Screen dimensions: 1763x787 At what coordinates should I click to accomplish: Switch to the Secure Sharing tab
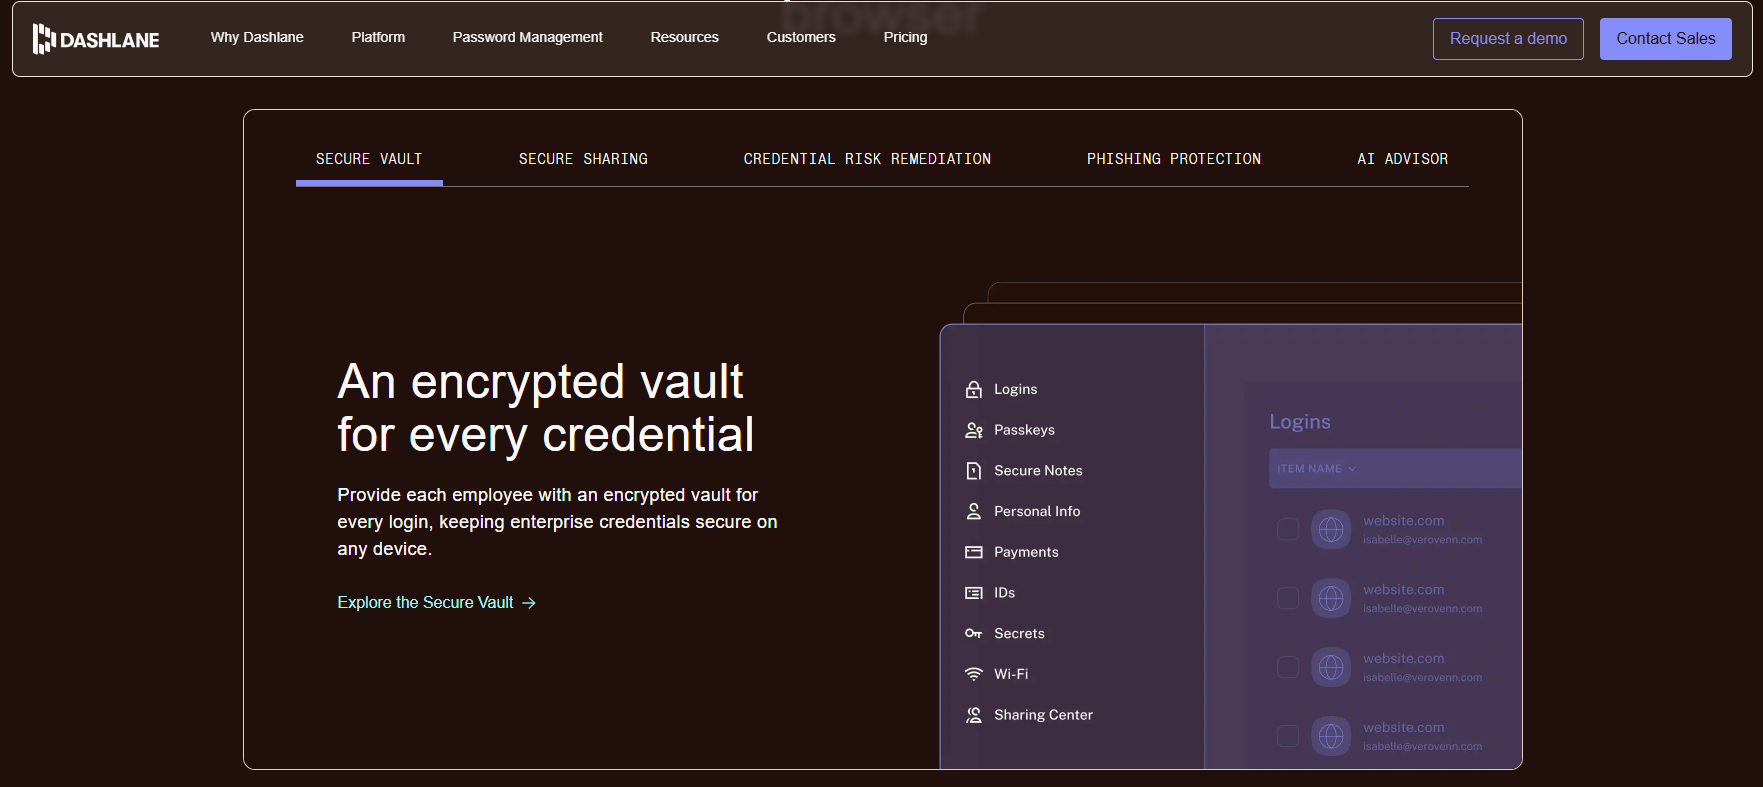tap(583, 159)
